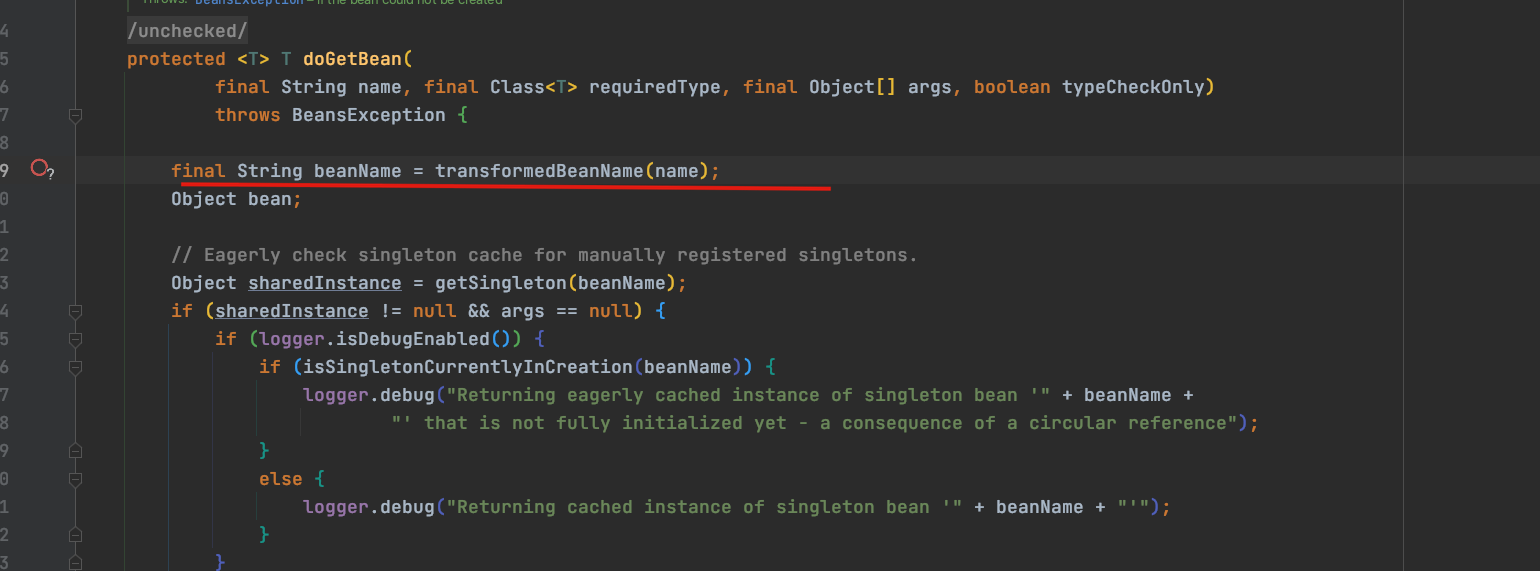Click sharedInstance in the if condition

click(x=292, y=311)
